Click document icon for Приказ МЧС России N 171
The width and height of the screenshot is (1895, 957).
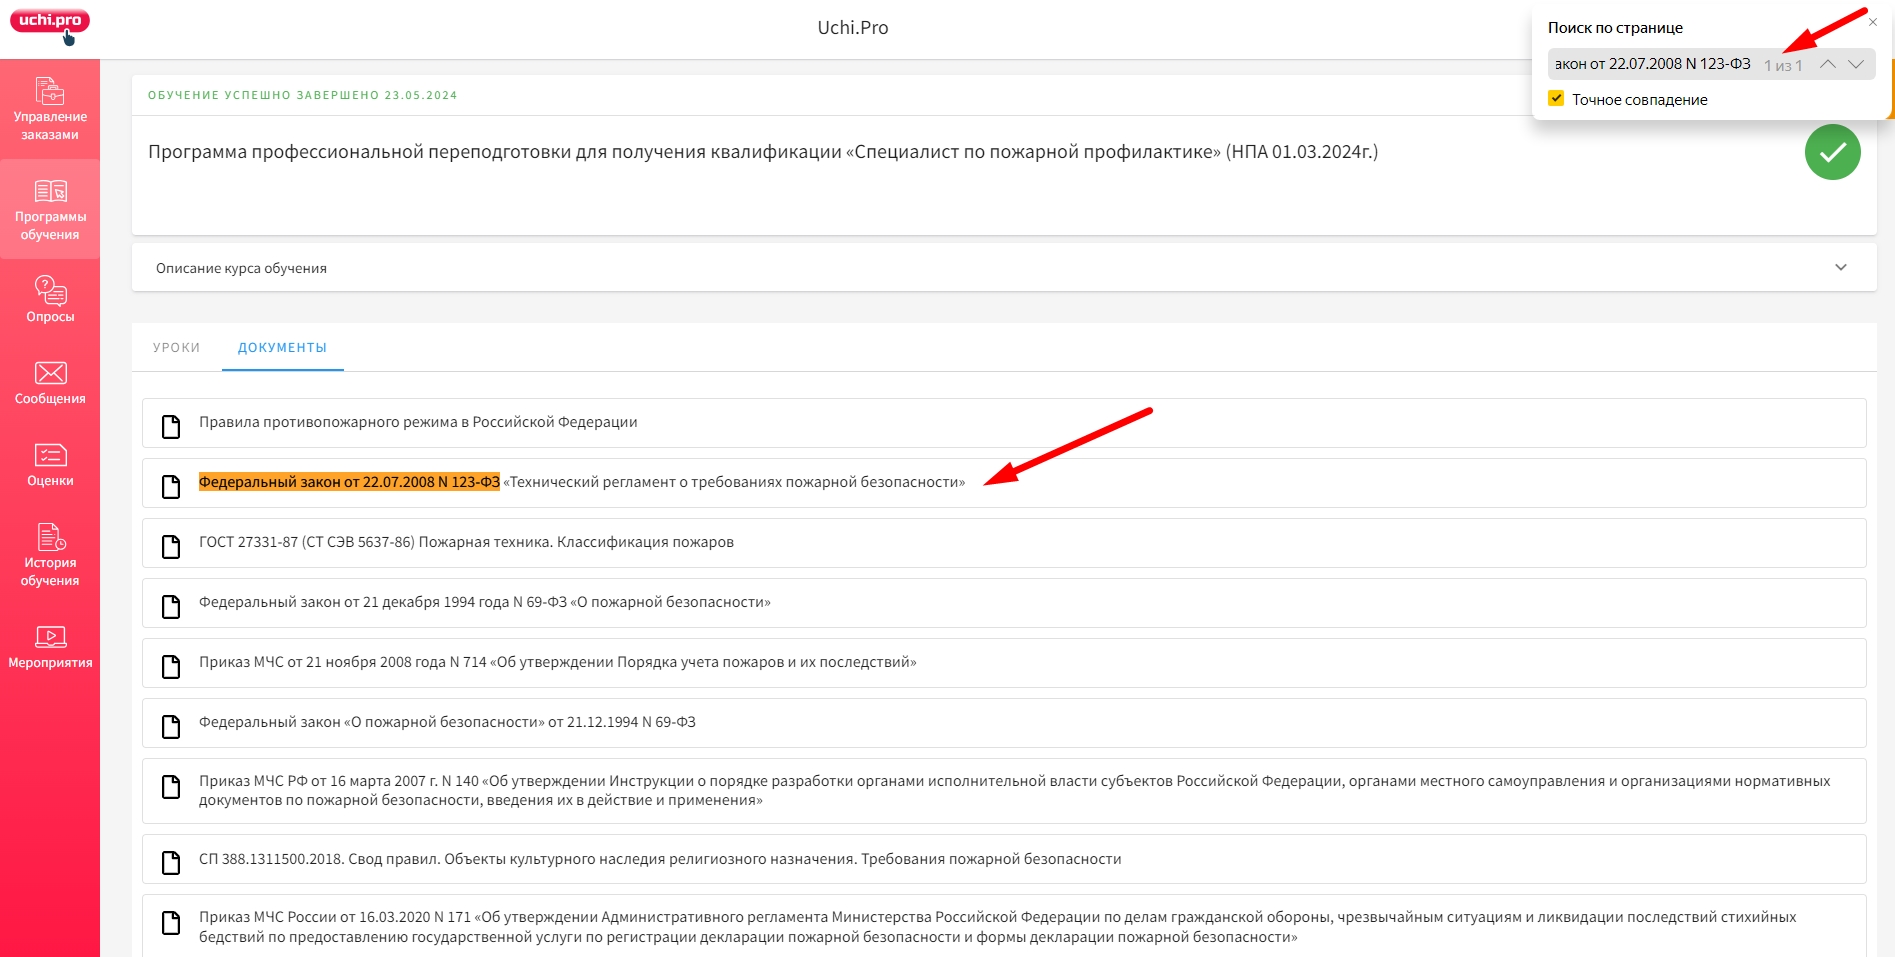(171, 923)
